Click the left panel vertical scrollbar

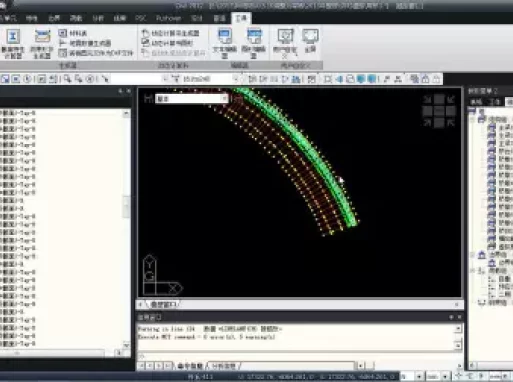tap(126, 228)
